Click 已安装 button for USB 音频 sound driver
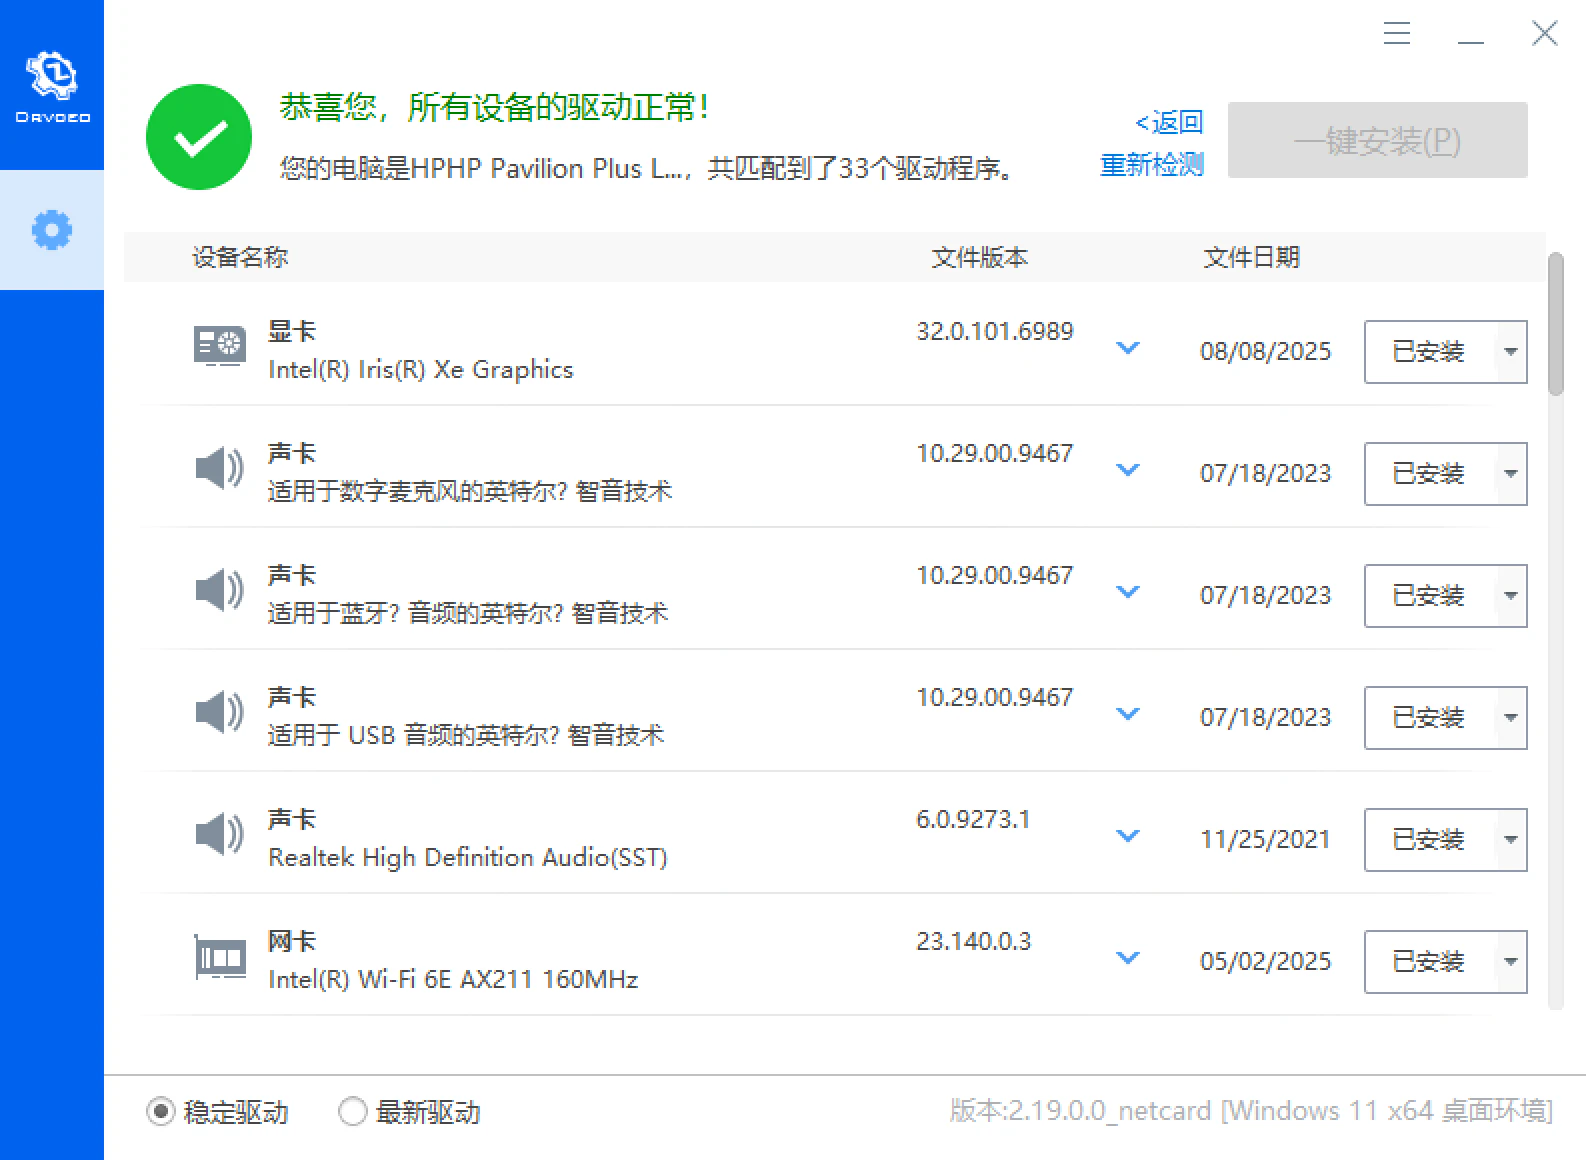 (1429, 718)
